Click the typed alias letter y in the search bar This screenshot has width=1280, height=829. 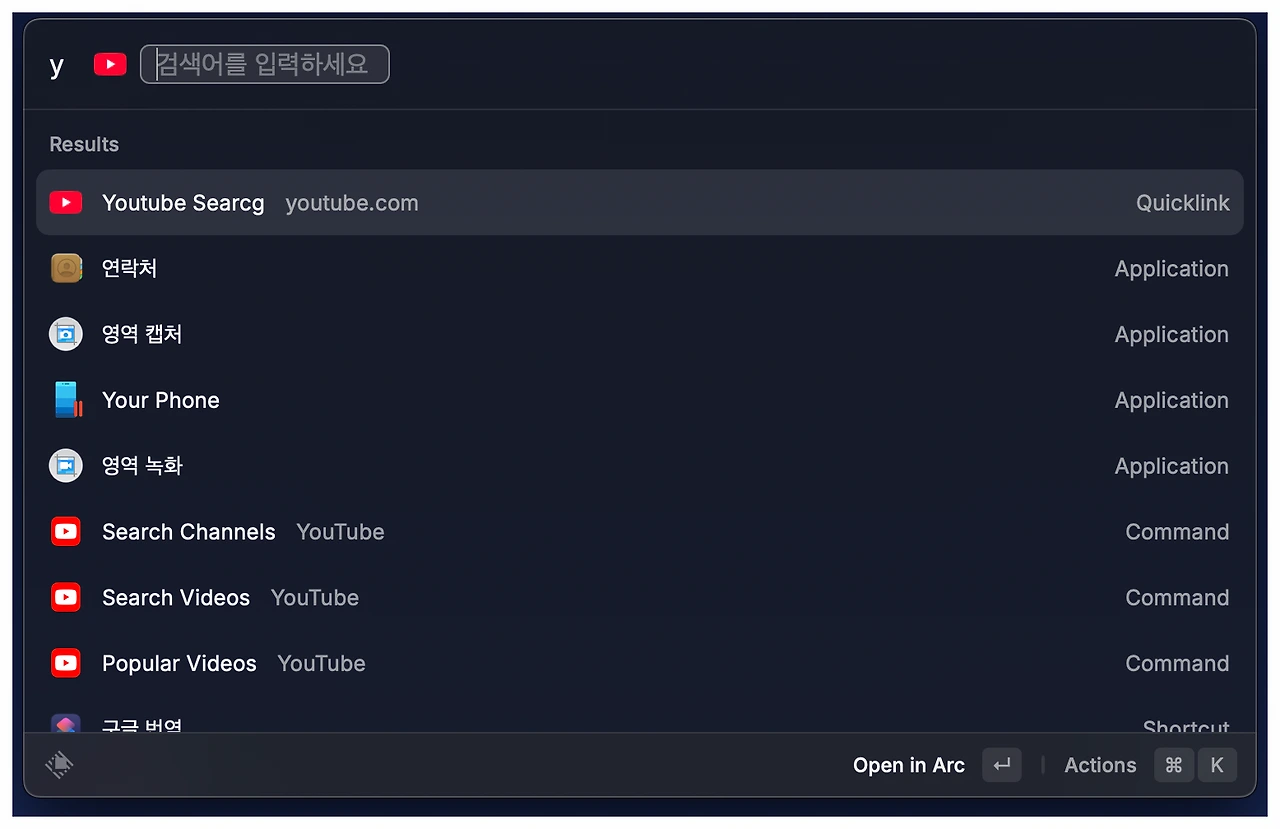click(57, 67)
